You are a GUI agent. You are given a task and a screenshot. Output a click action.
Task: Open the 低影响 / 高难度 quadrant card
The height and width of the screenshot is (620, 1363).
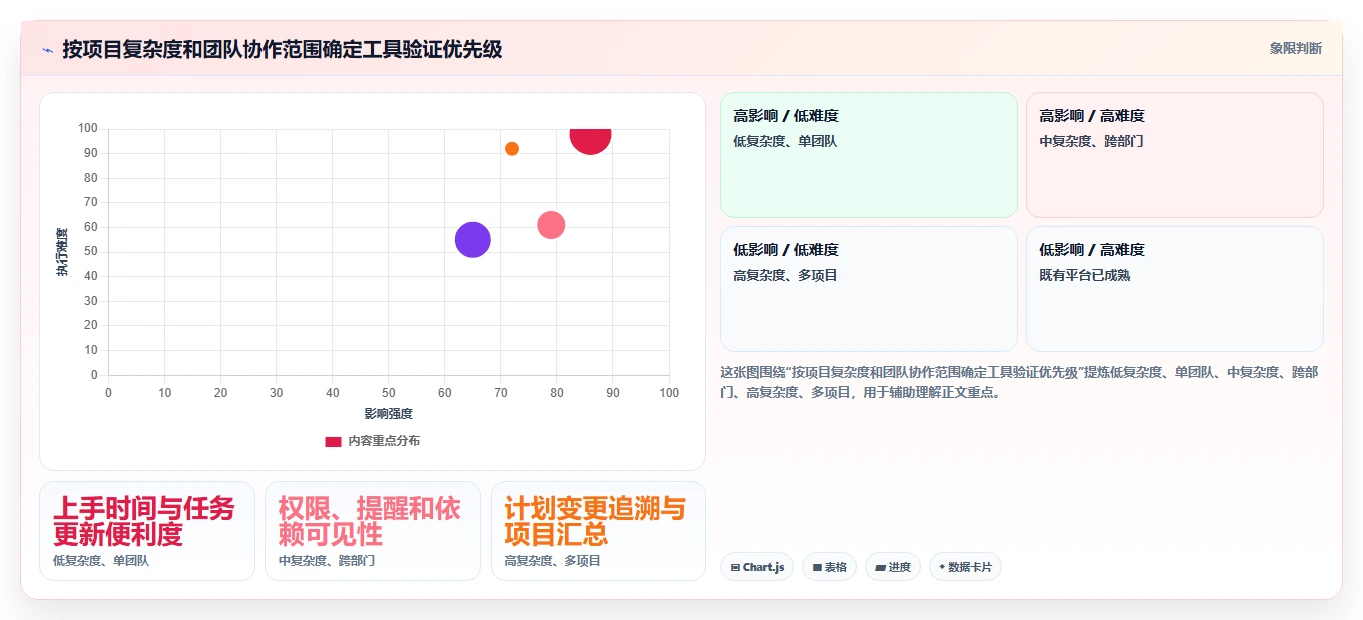coord(1175,289)
